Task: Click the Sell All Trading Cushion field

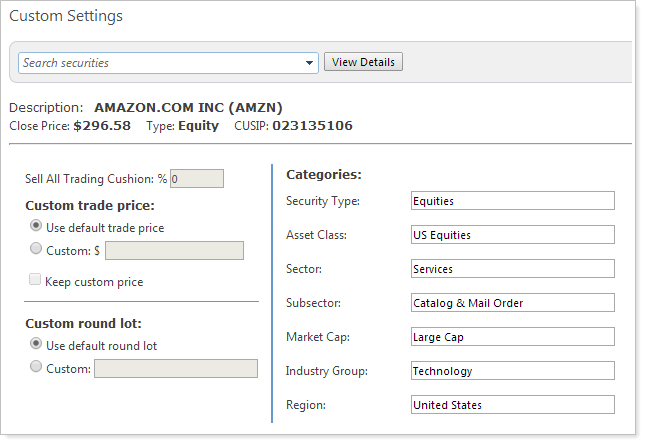Action: [x=196, y=179]
